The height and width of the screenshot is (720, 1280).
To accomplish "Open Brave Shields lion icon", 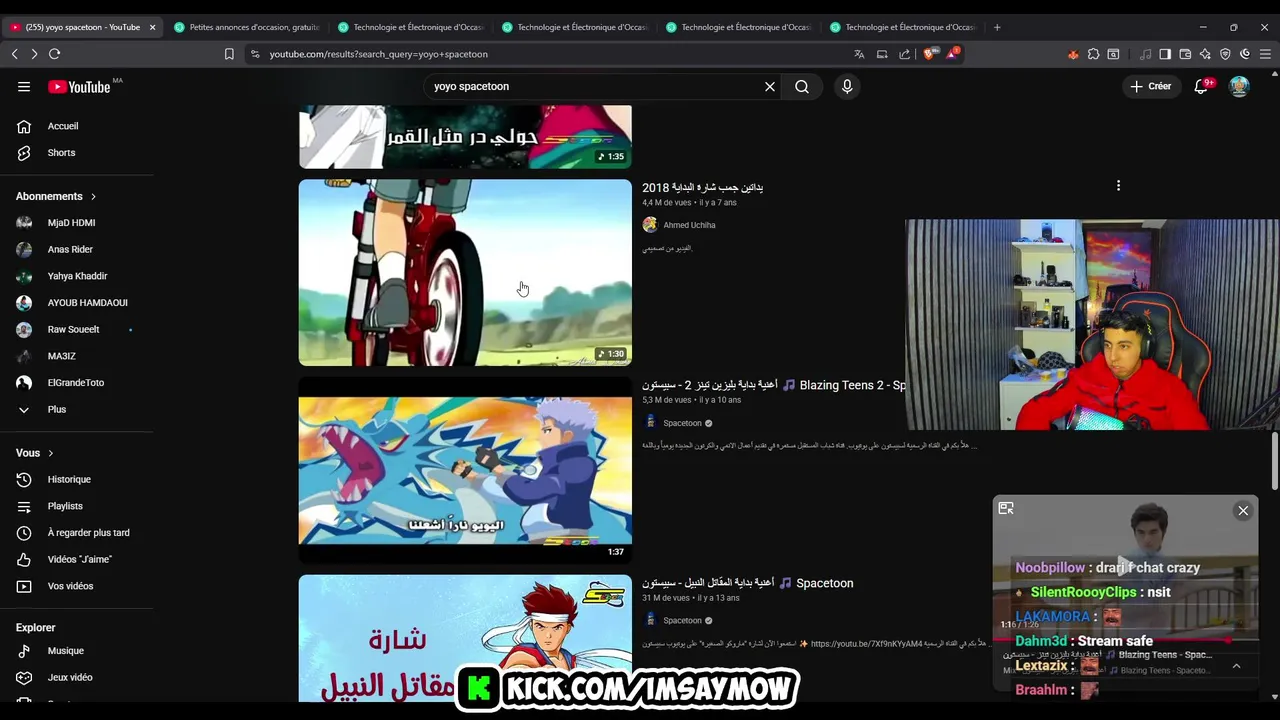I will pos(929,54).
